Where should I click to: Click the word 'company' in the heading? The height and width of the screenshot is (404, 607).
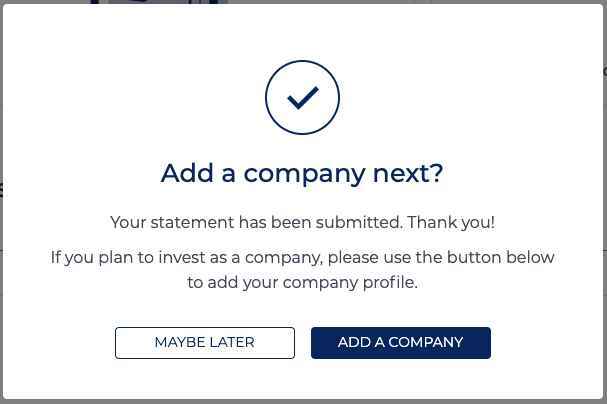(304, 174)
